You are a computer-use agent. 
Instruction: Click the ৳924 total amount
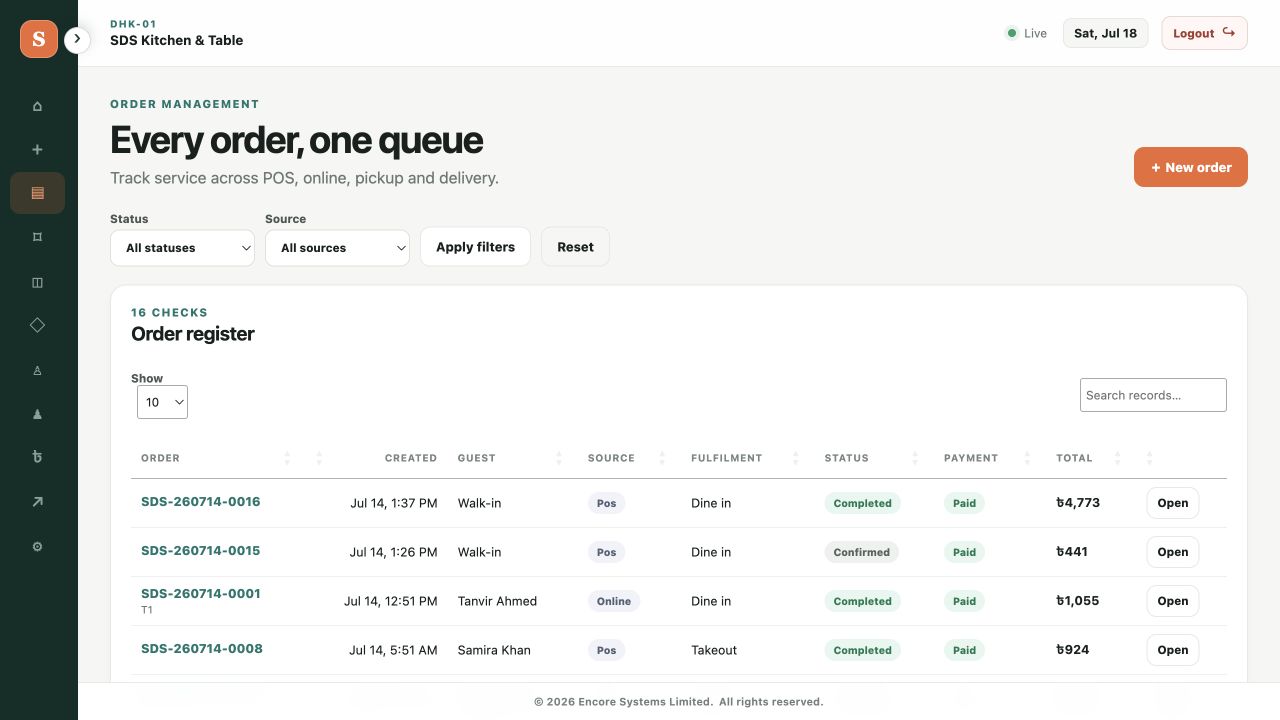click(x=1073, y=650)
